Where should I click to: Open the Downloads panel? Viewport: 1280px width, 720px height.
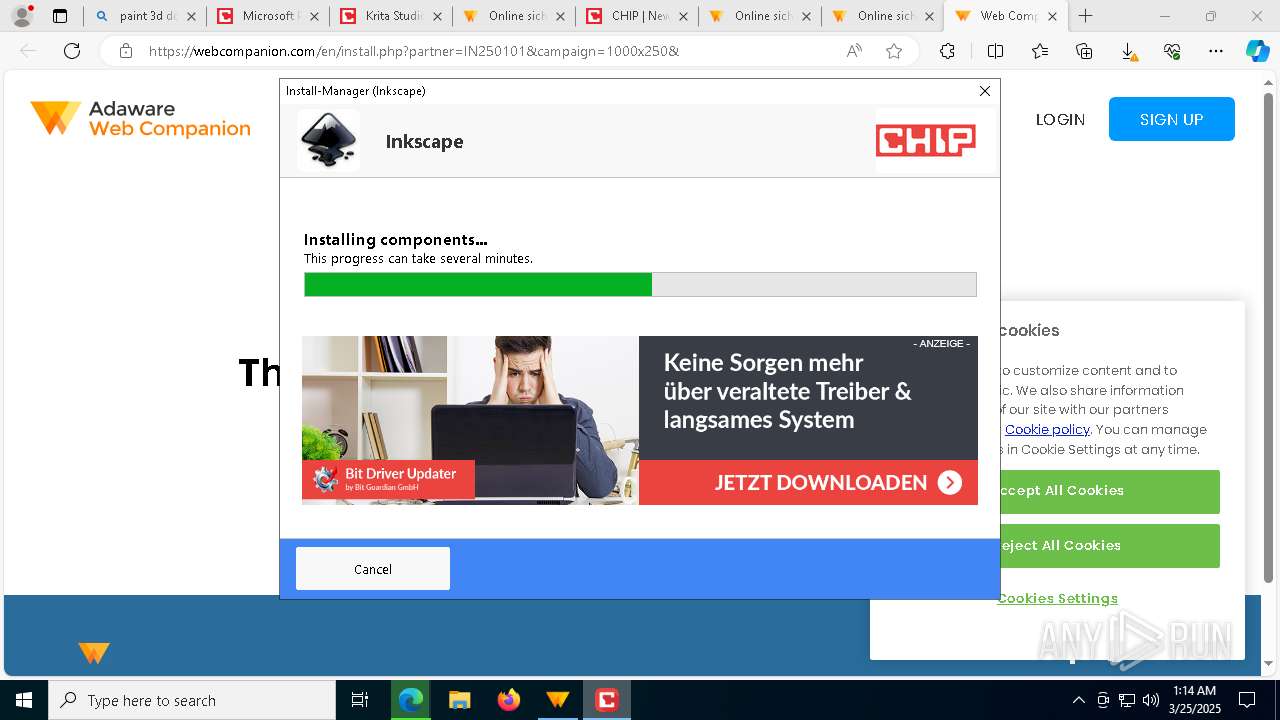click(1128, 51)
